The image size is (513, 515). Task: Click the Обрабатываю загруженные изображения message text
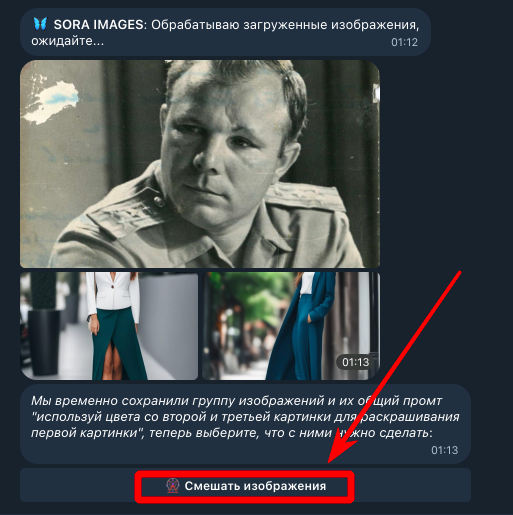[x=285, y=25]
